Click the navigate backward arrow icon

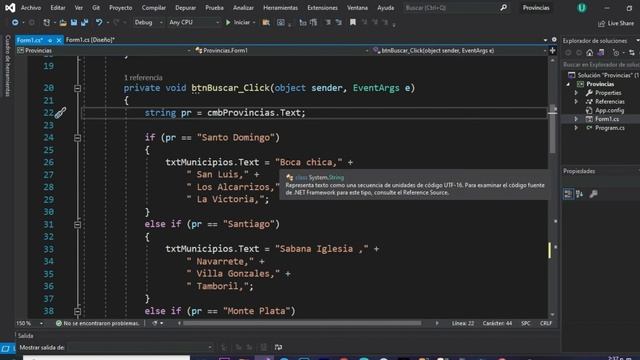tap(15, 22)
